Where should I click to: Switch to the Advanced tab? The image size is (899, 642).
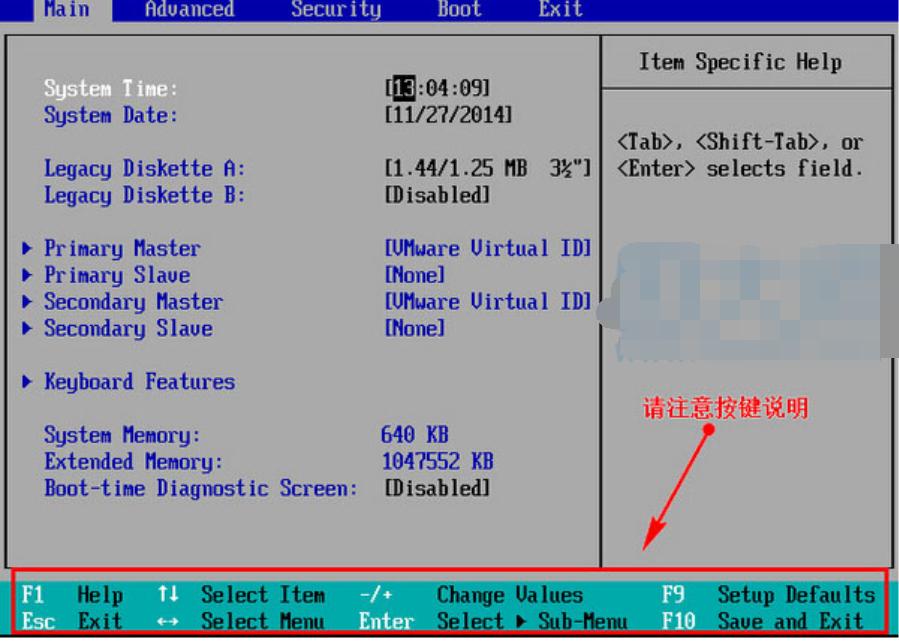(188, 10)
